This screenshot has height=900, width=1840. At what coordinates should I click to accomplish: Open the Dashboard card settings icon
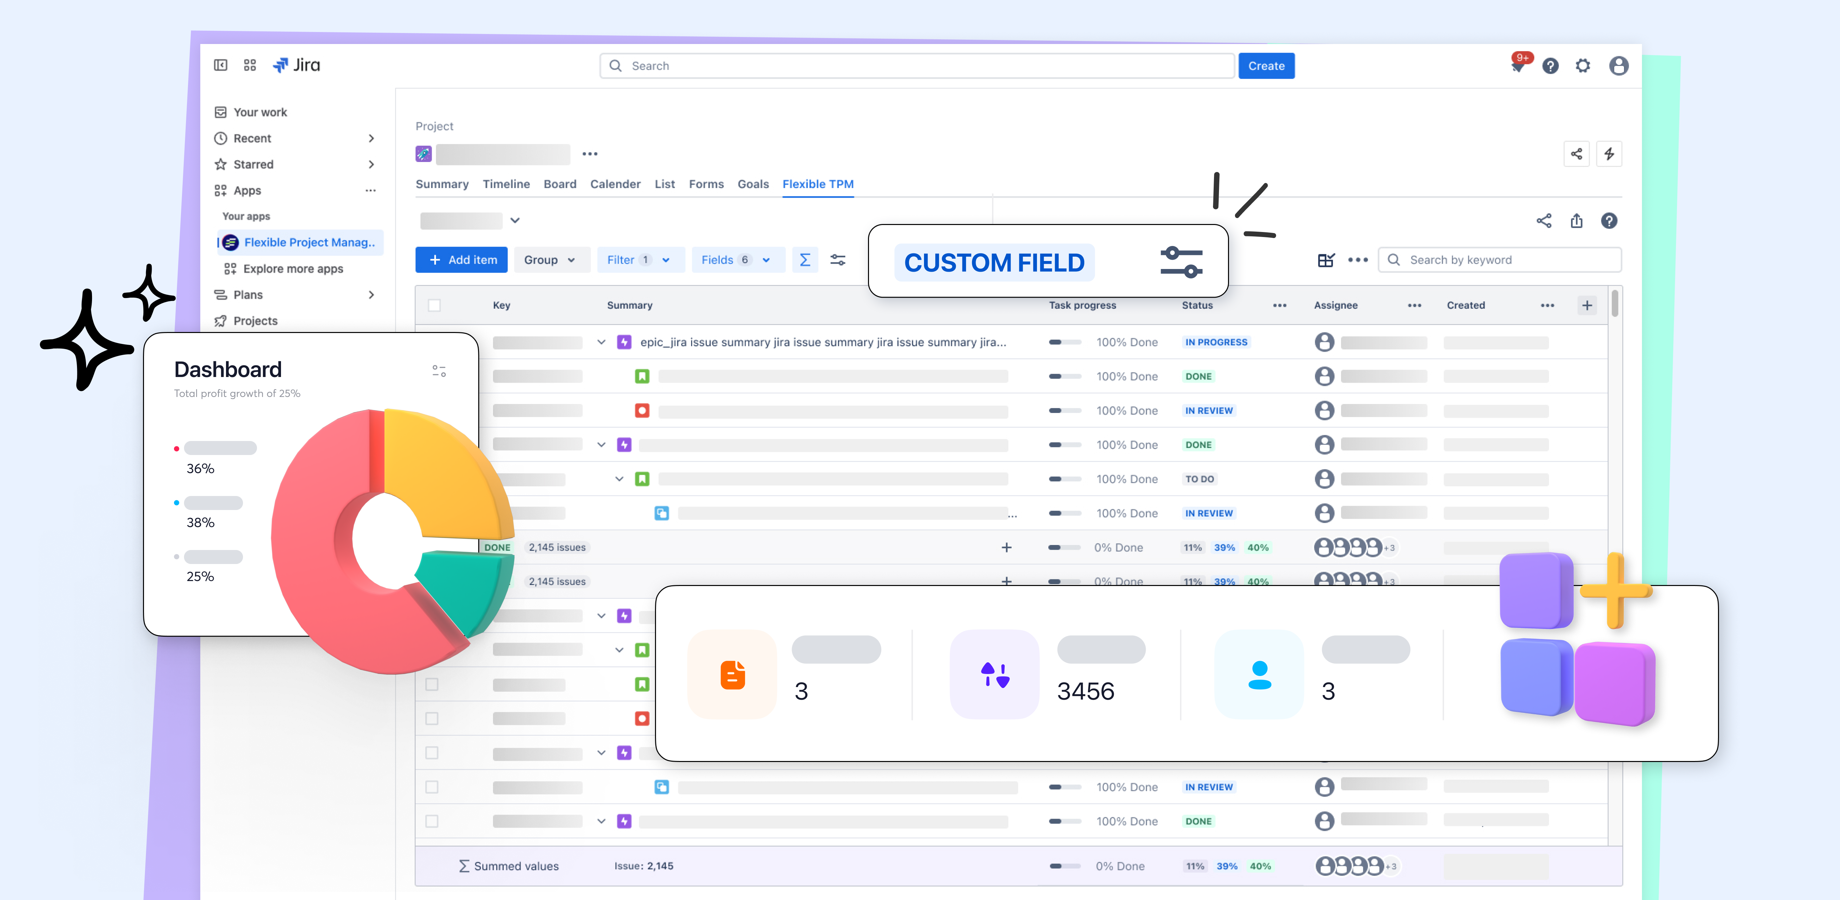pyautogui.click(x=439, y=371)
